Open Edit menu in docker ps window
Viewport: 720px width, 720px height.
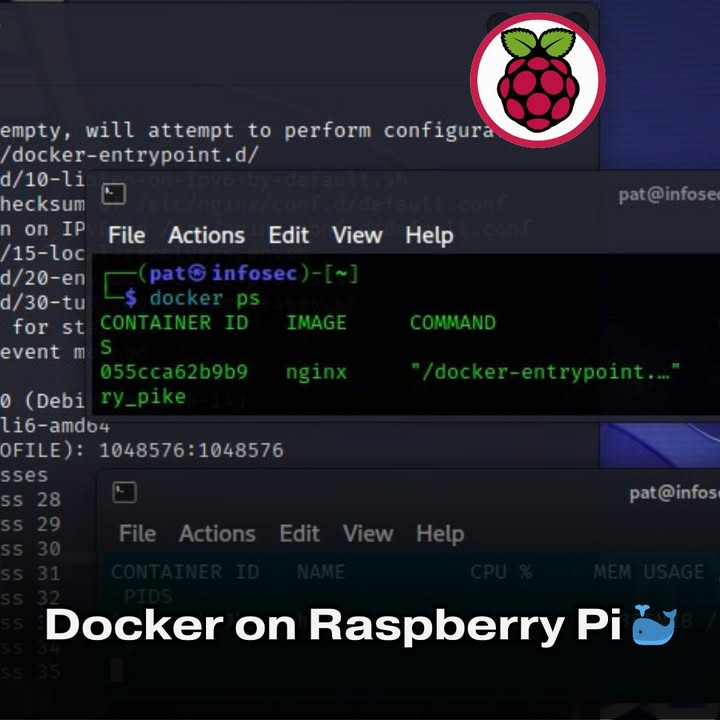point(289,236)
